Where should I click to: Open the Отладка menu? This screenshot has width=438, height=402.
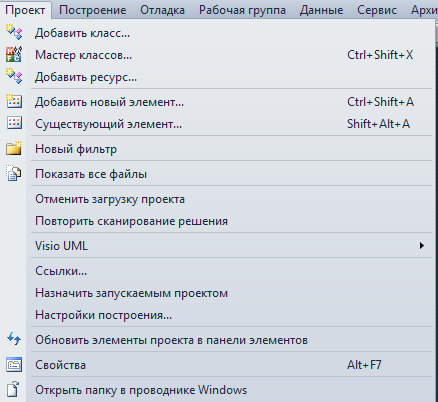(162, 10)
